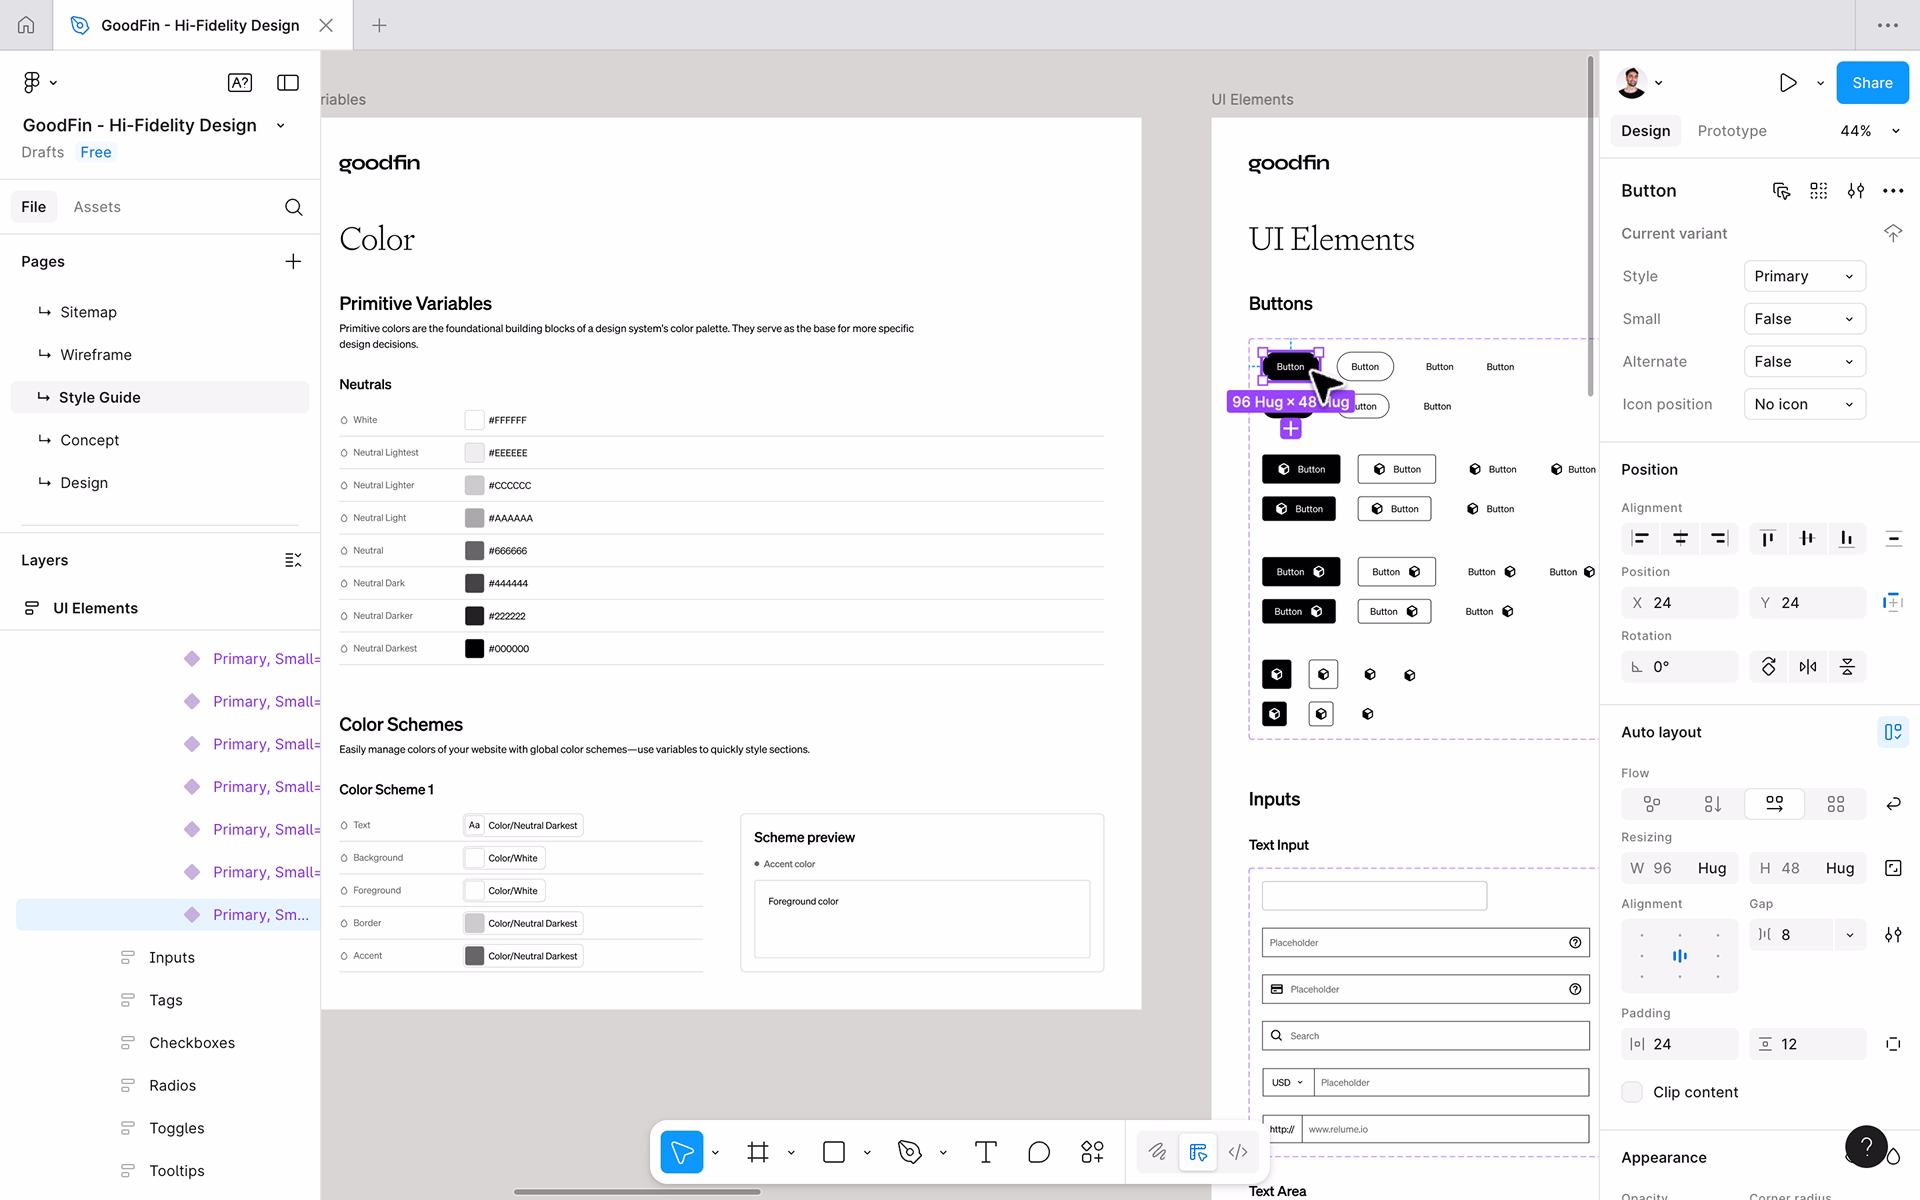Toggle Dev Mode code icon
Image resolution: width=1920 pixels, height=1200 pixels.
[1238, 1152]
